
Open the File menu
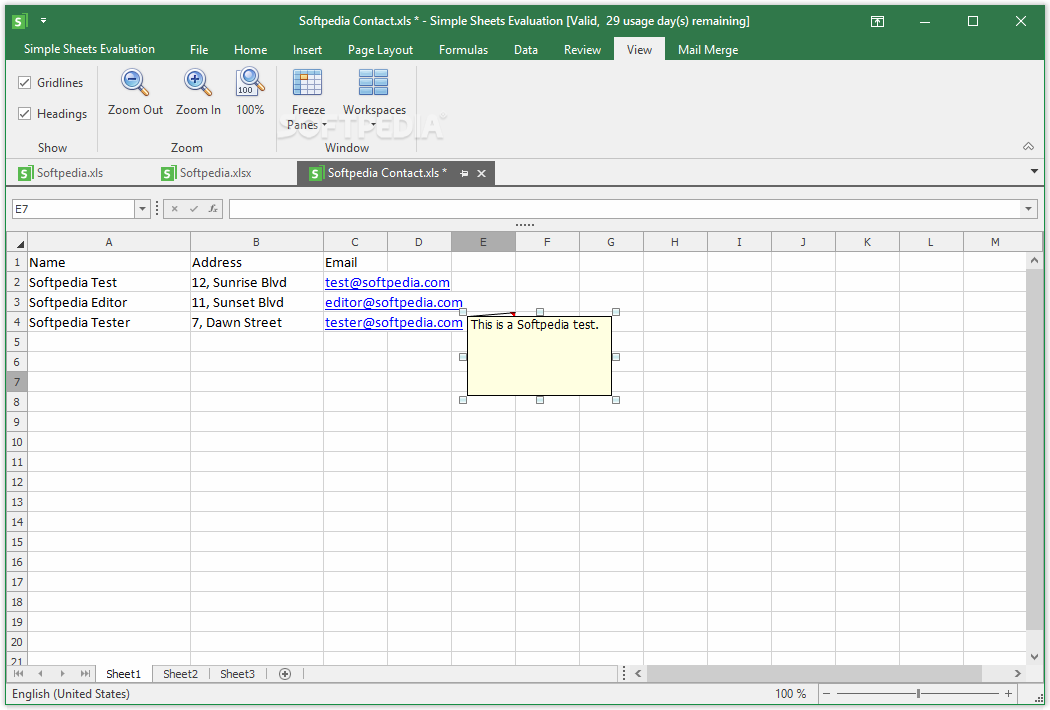[x=199, y=50]
